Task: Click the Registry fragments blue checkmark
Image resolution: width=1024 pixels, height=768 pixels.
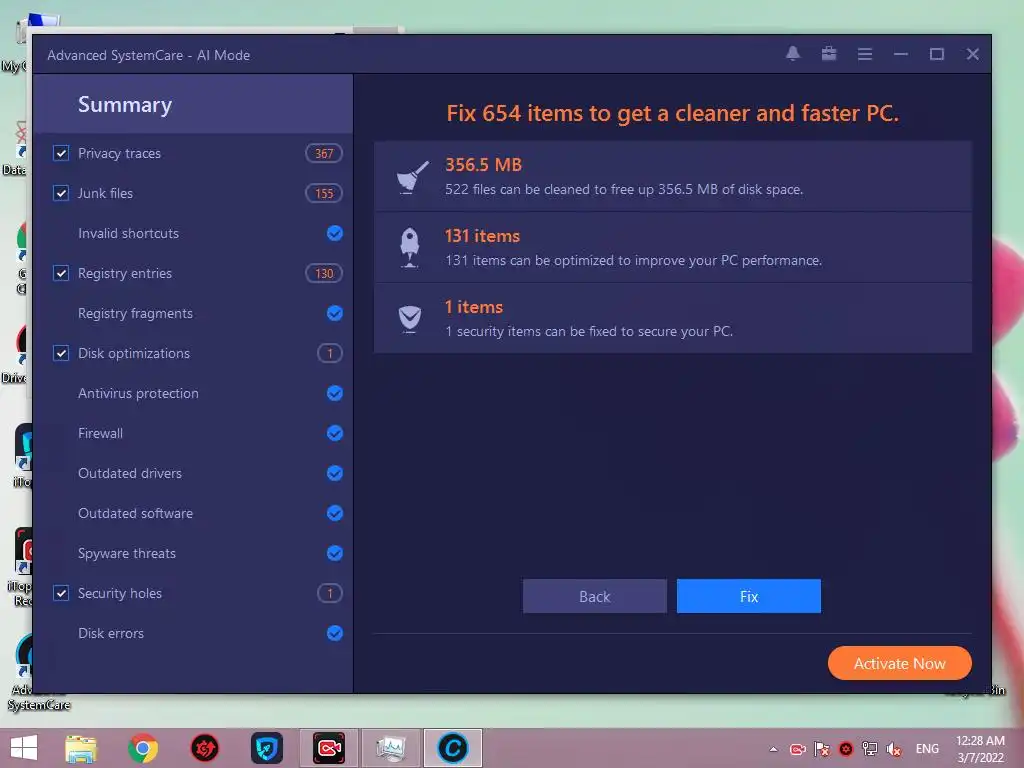Action: [334, 313]
